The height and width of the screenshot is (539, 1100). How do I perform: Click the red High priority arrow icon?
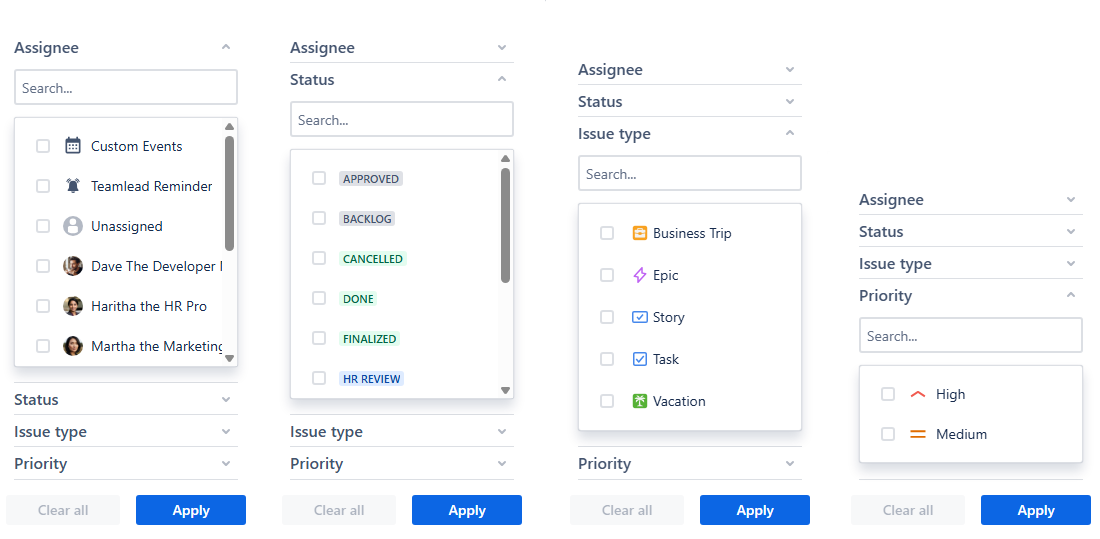coord(918,394)
